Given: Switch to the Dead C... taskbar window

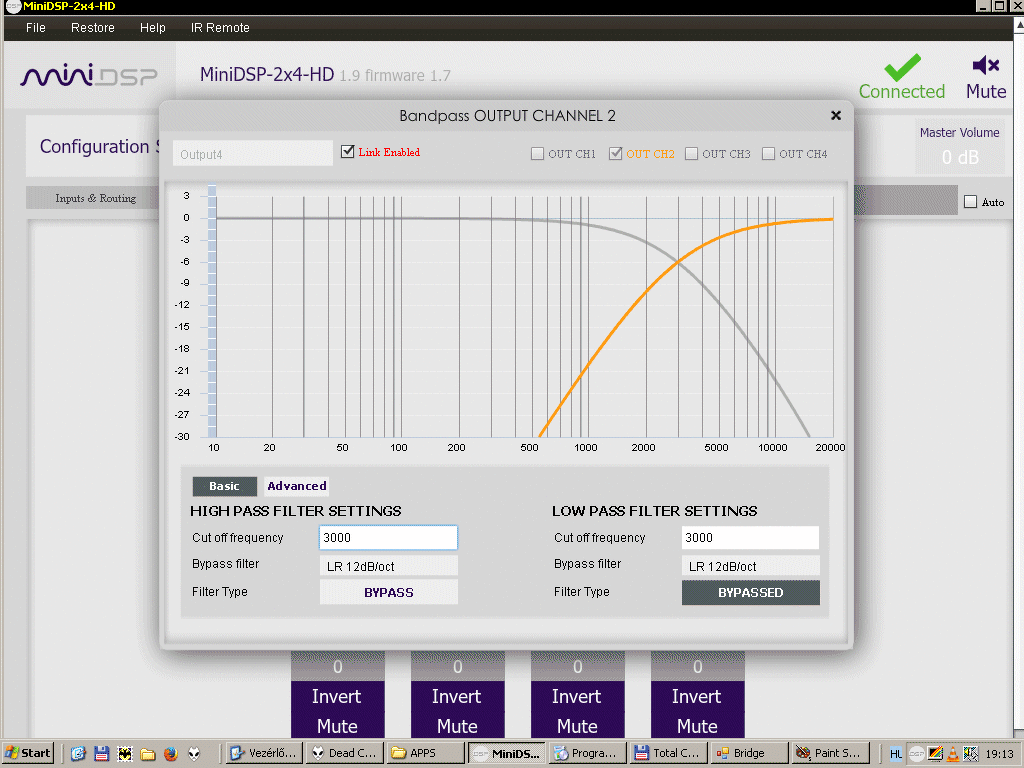Looking at the screenshot, I should 344,753.
